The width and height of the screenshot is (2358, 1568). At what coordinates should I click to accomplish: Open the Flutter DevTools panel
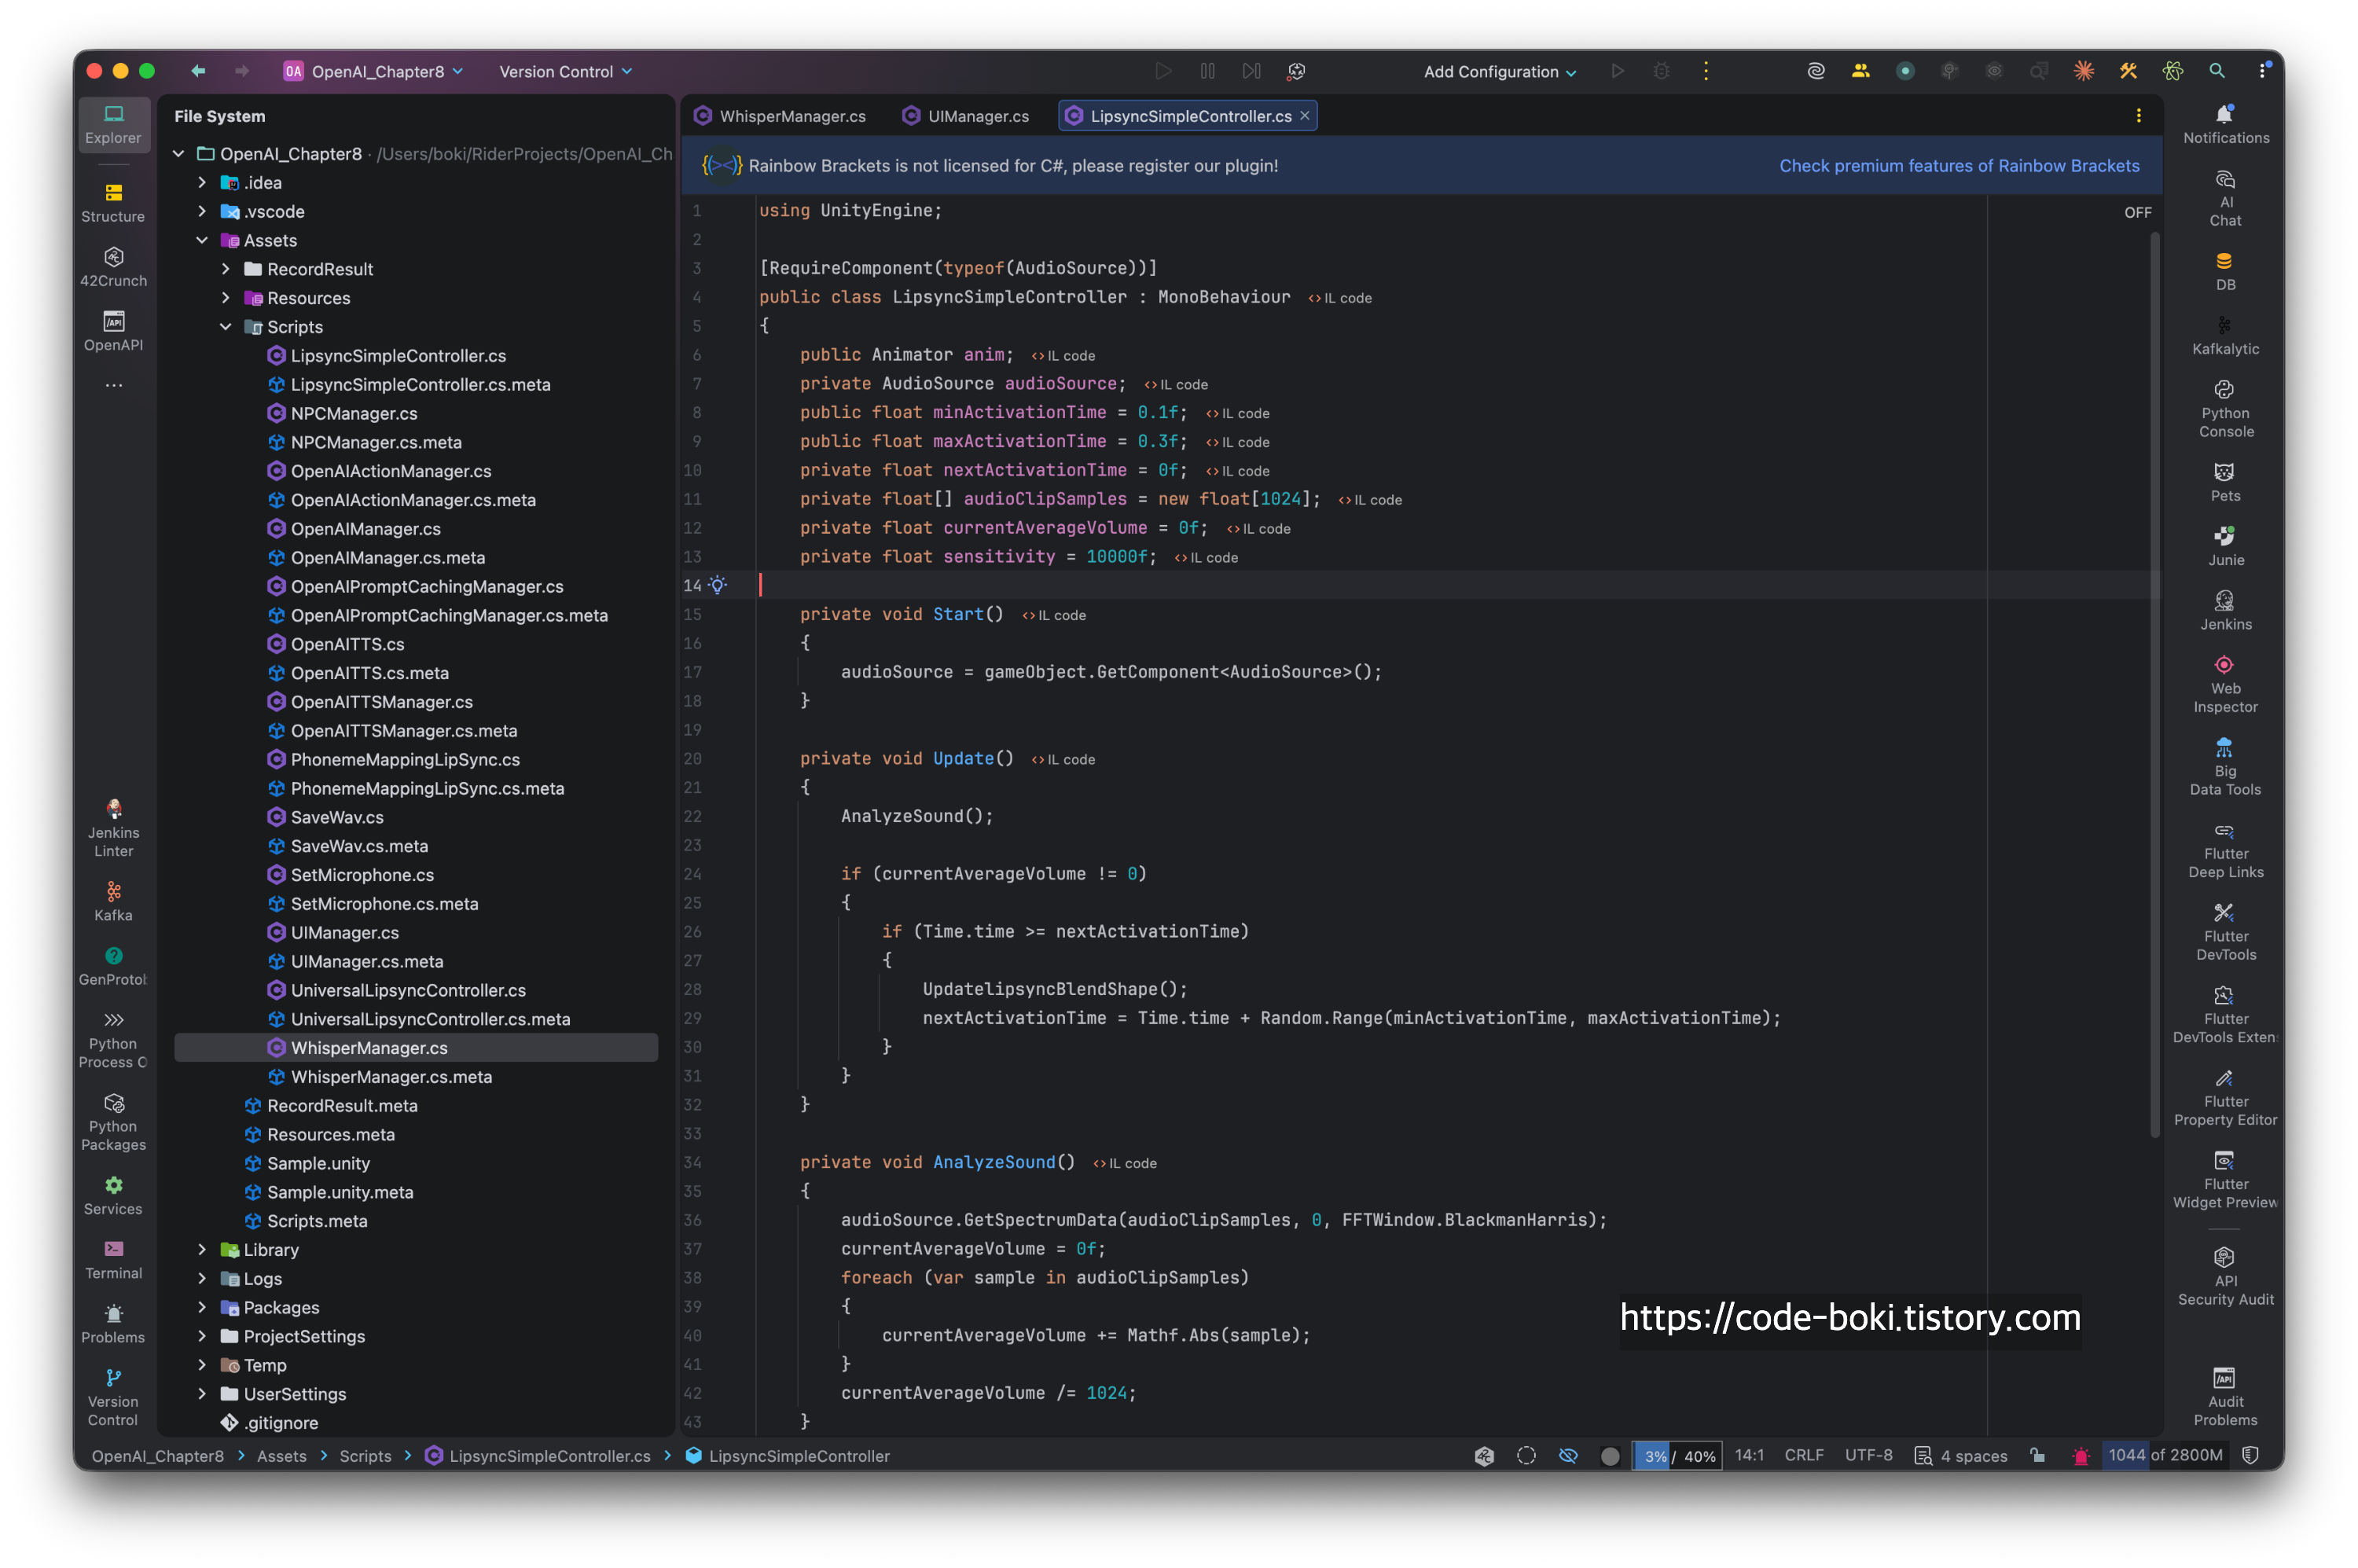(x=2225, y=932)
